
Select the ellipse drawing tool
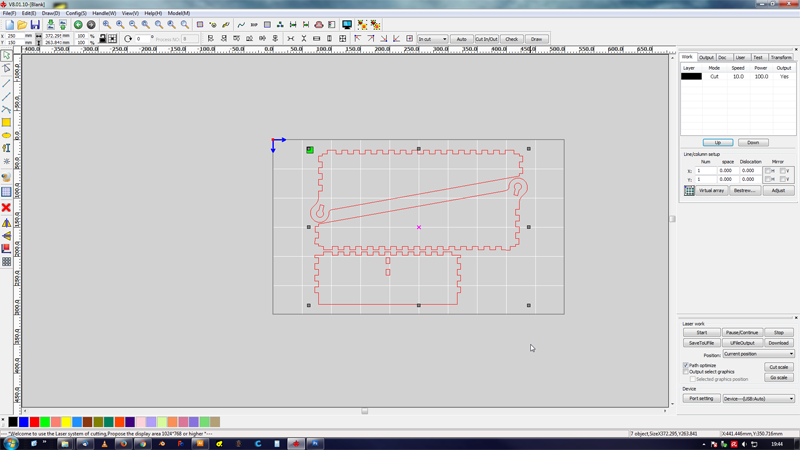(x=6, y=135)
